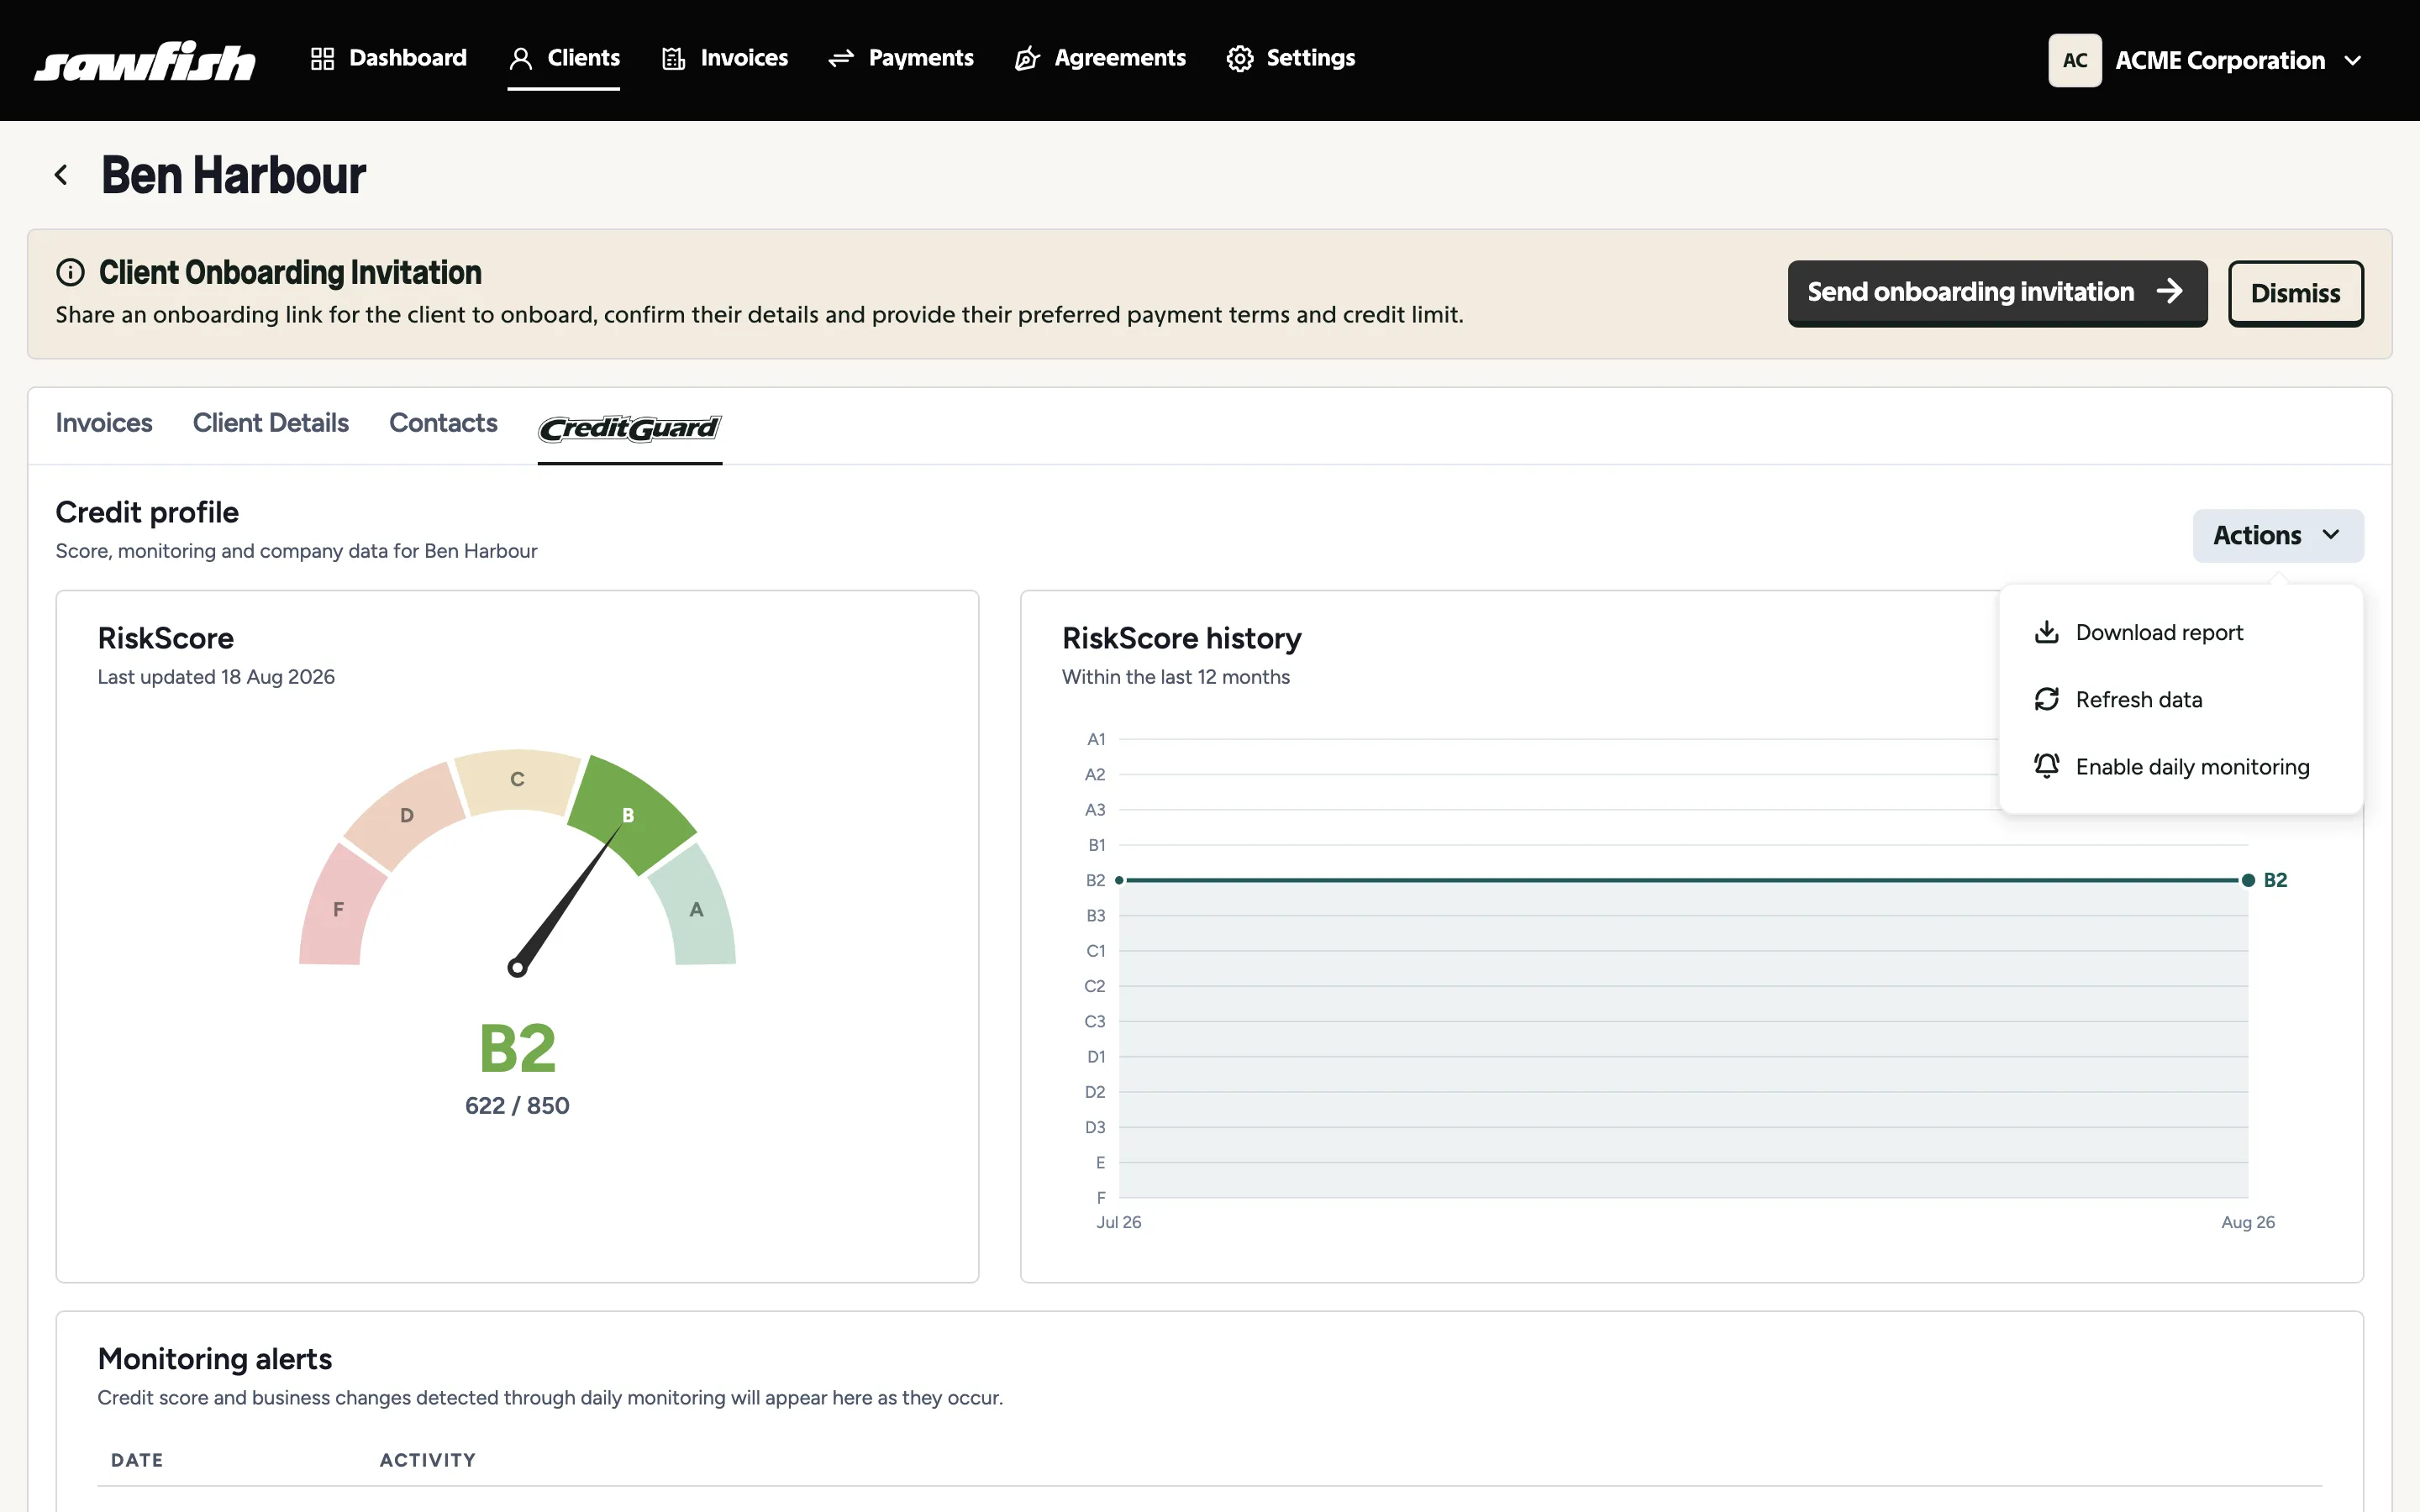Go back using the arrow beside Ben Harbour
Screen dimensions: 2420x1512
tap(61, 175)
